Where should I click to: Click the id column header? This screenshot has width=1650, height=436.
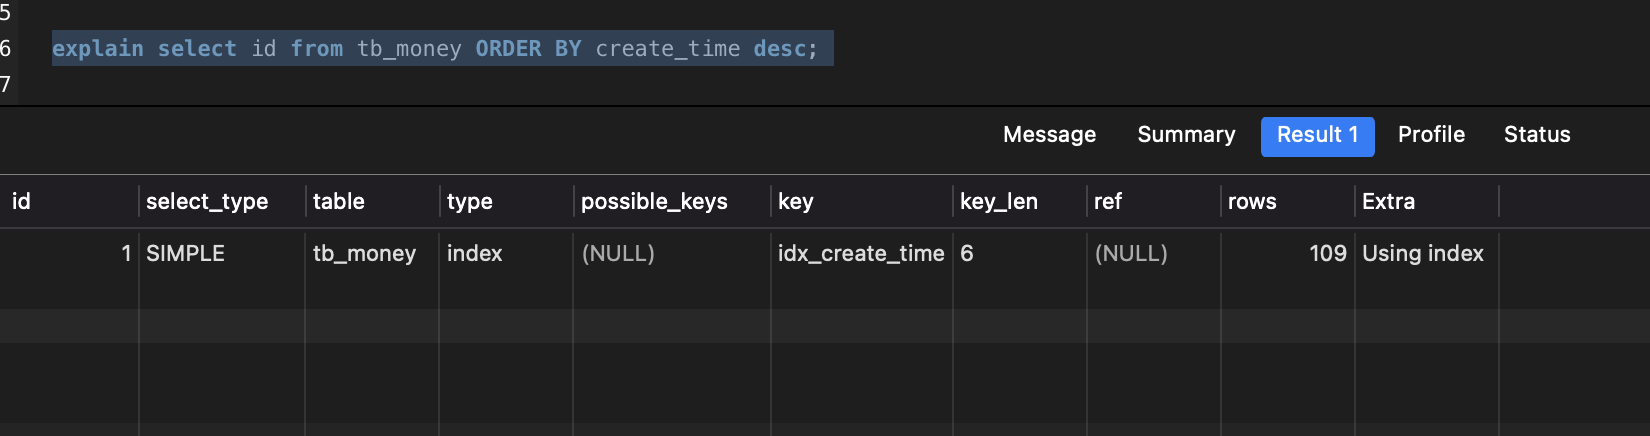point(21,202)
